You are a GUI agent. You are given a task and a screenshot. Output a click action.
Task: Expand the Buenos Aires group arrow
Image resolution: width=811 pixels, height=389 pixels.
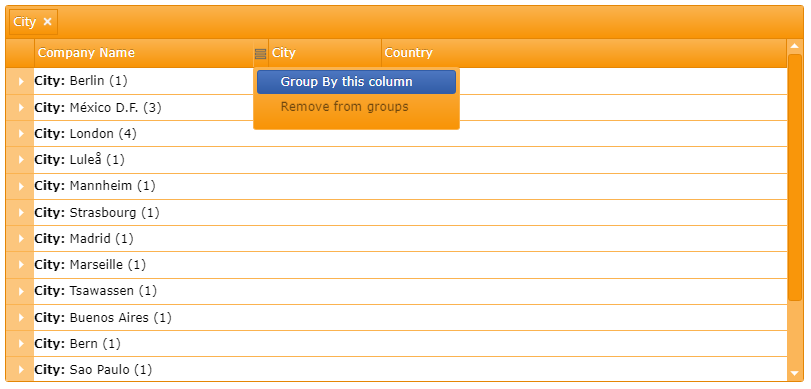[x=21, y=318]
